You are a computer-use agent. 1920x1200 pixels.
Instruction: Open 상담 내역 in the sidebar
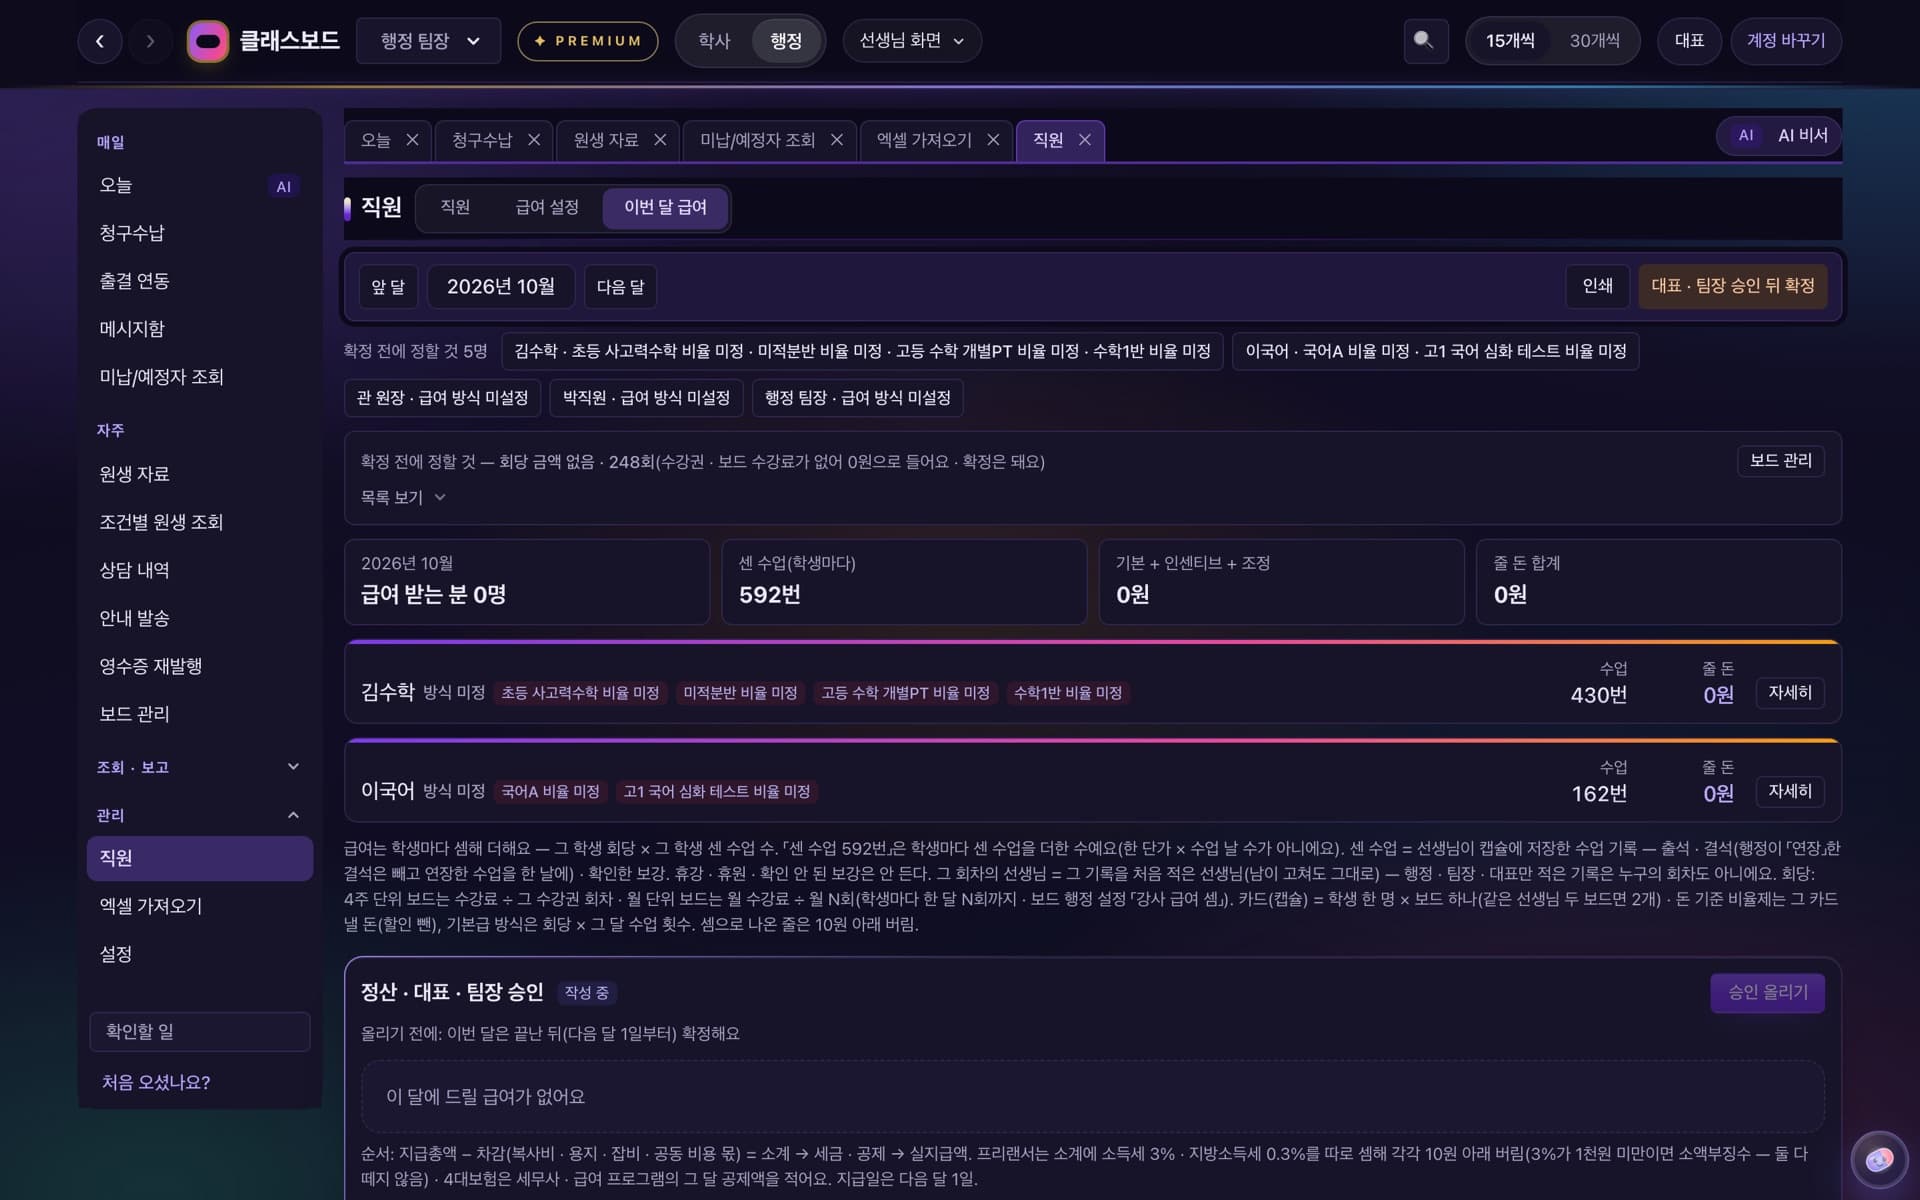coord(199,570)
